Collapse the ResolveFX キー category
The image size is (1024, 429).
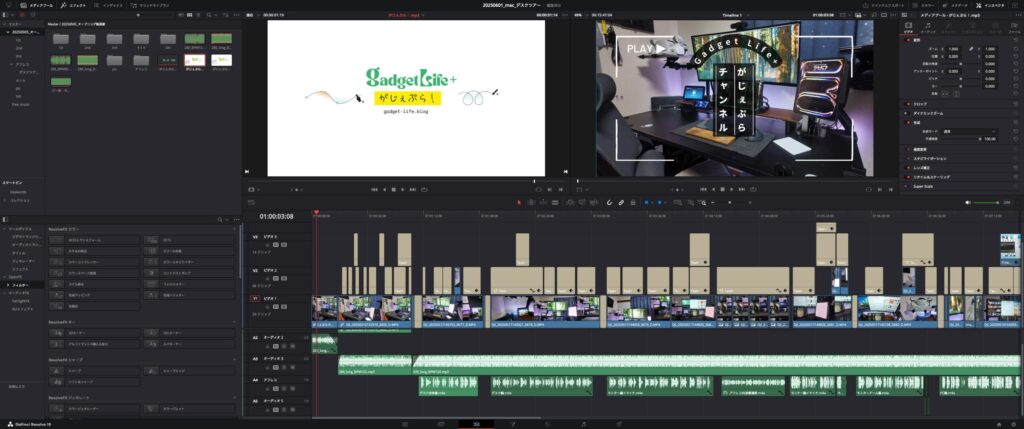(x=234, y=322)
